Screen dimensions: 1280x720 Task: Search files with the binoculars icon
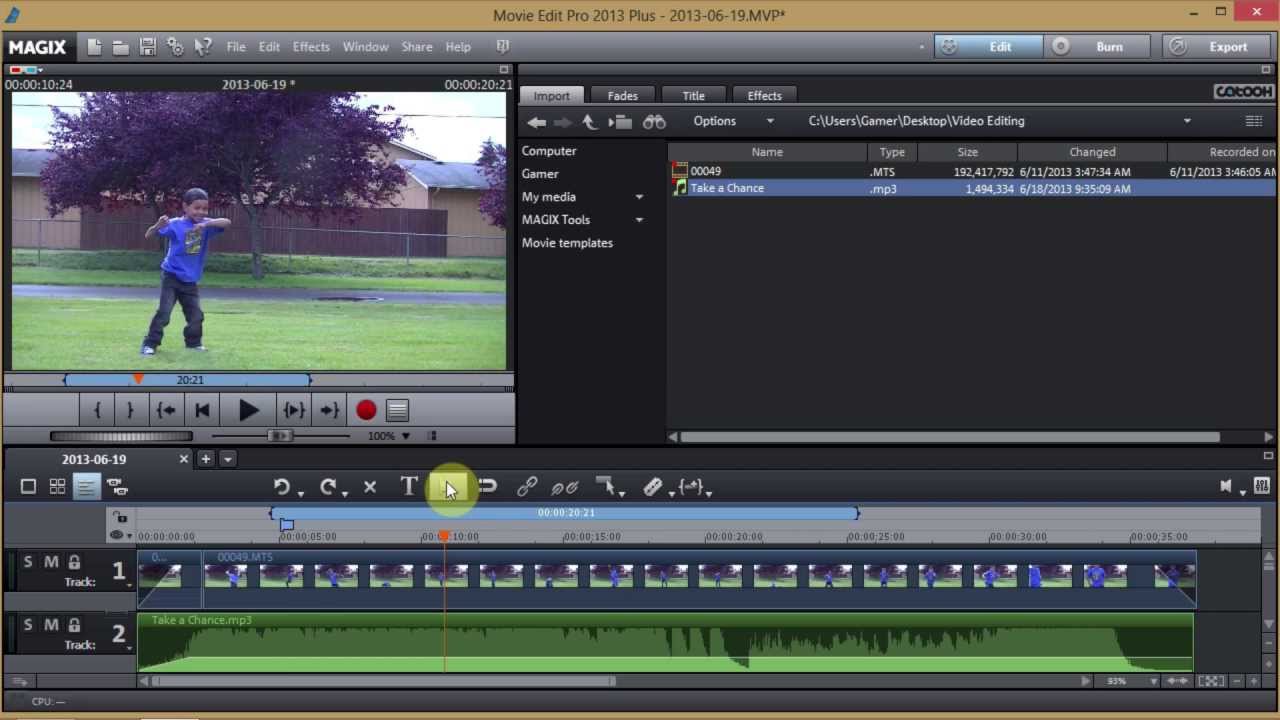(x=654, y=122)
